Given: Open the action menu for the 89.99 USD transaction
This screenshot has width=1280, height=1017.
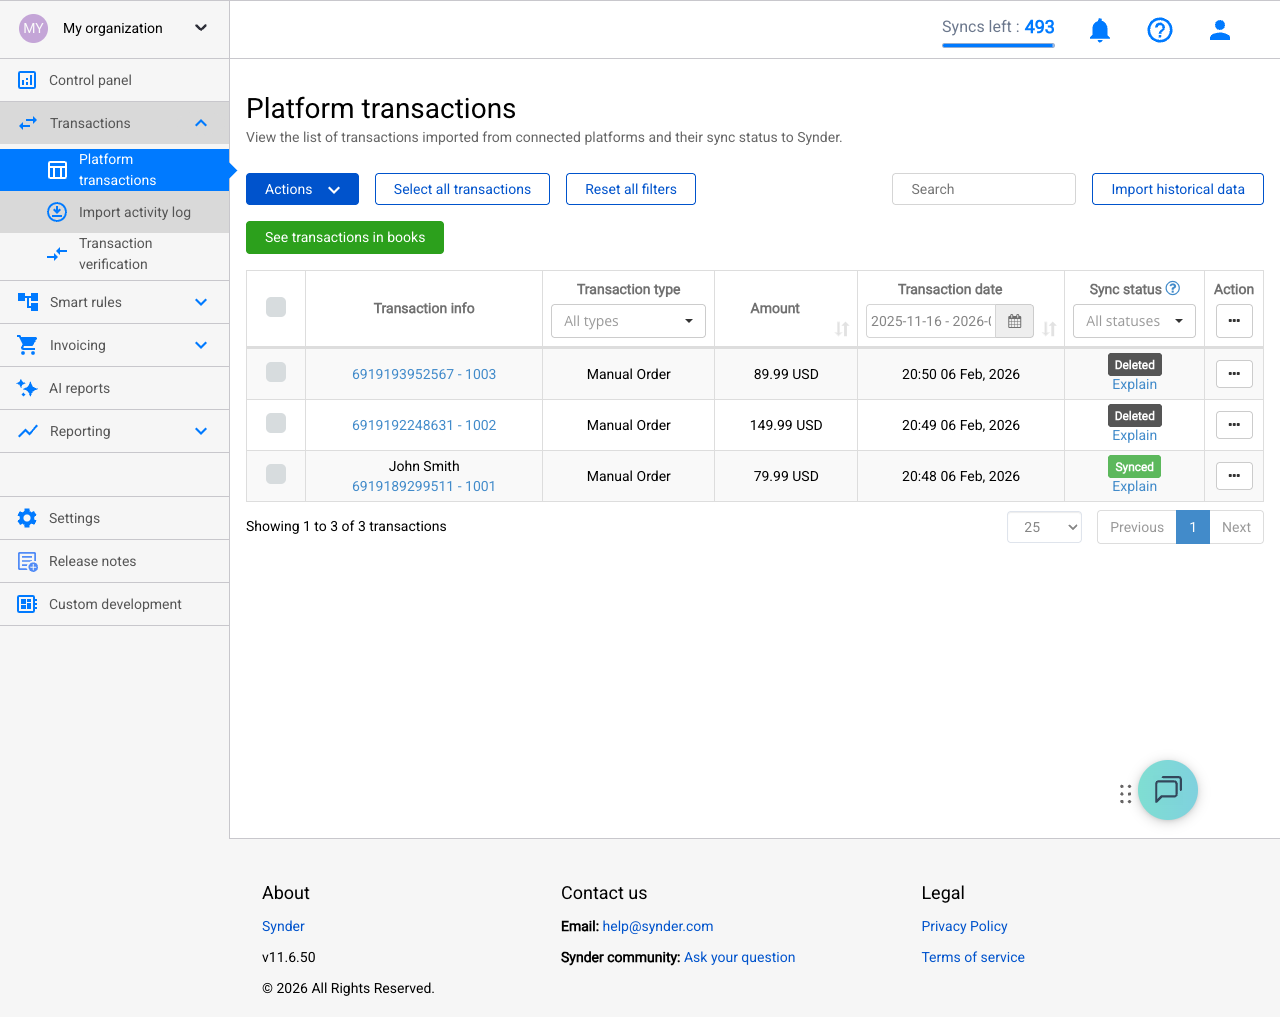Looking at the screenshot, I should (x=1234, y=373).
